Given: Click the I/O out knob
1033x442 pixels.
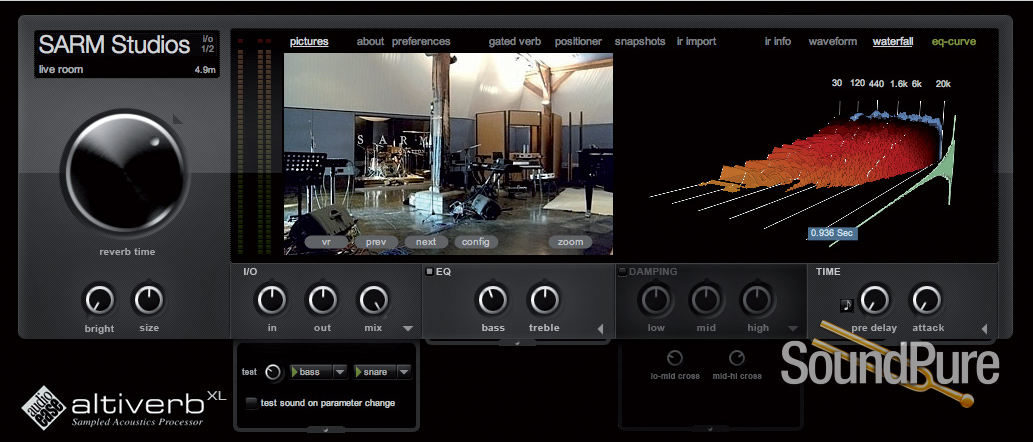Looking at the screenshot, I should (322, 300).
